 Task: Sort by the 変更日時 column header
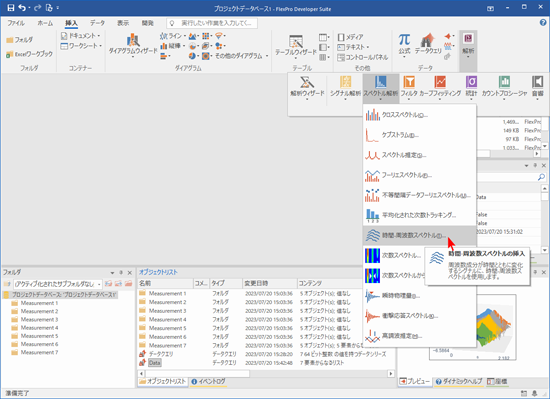pyautogui.click(x=269, y=283)
